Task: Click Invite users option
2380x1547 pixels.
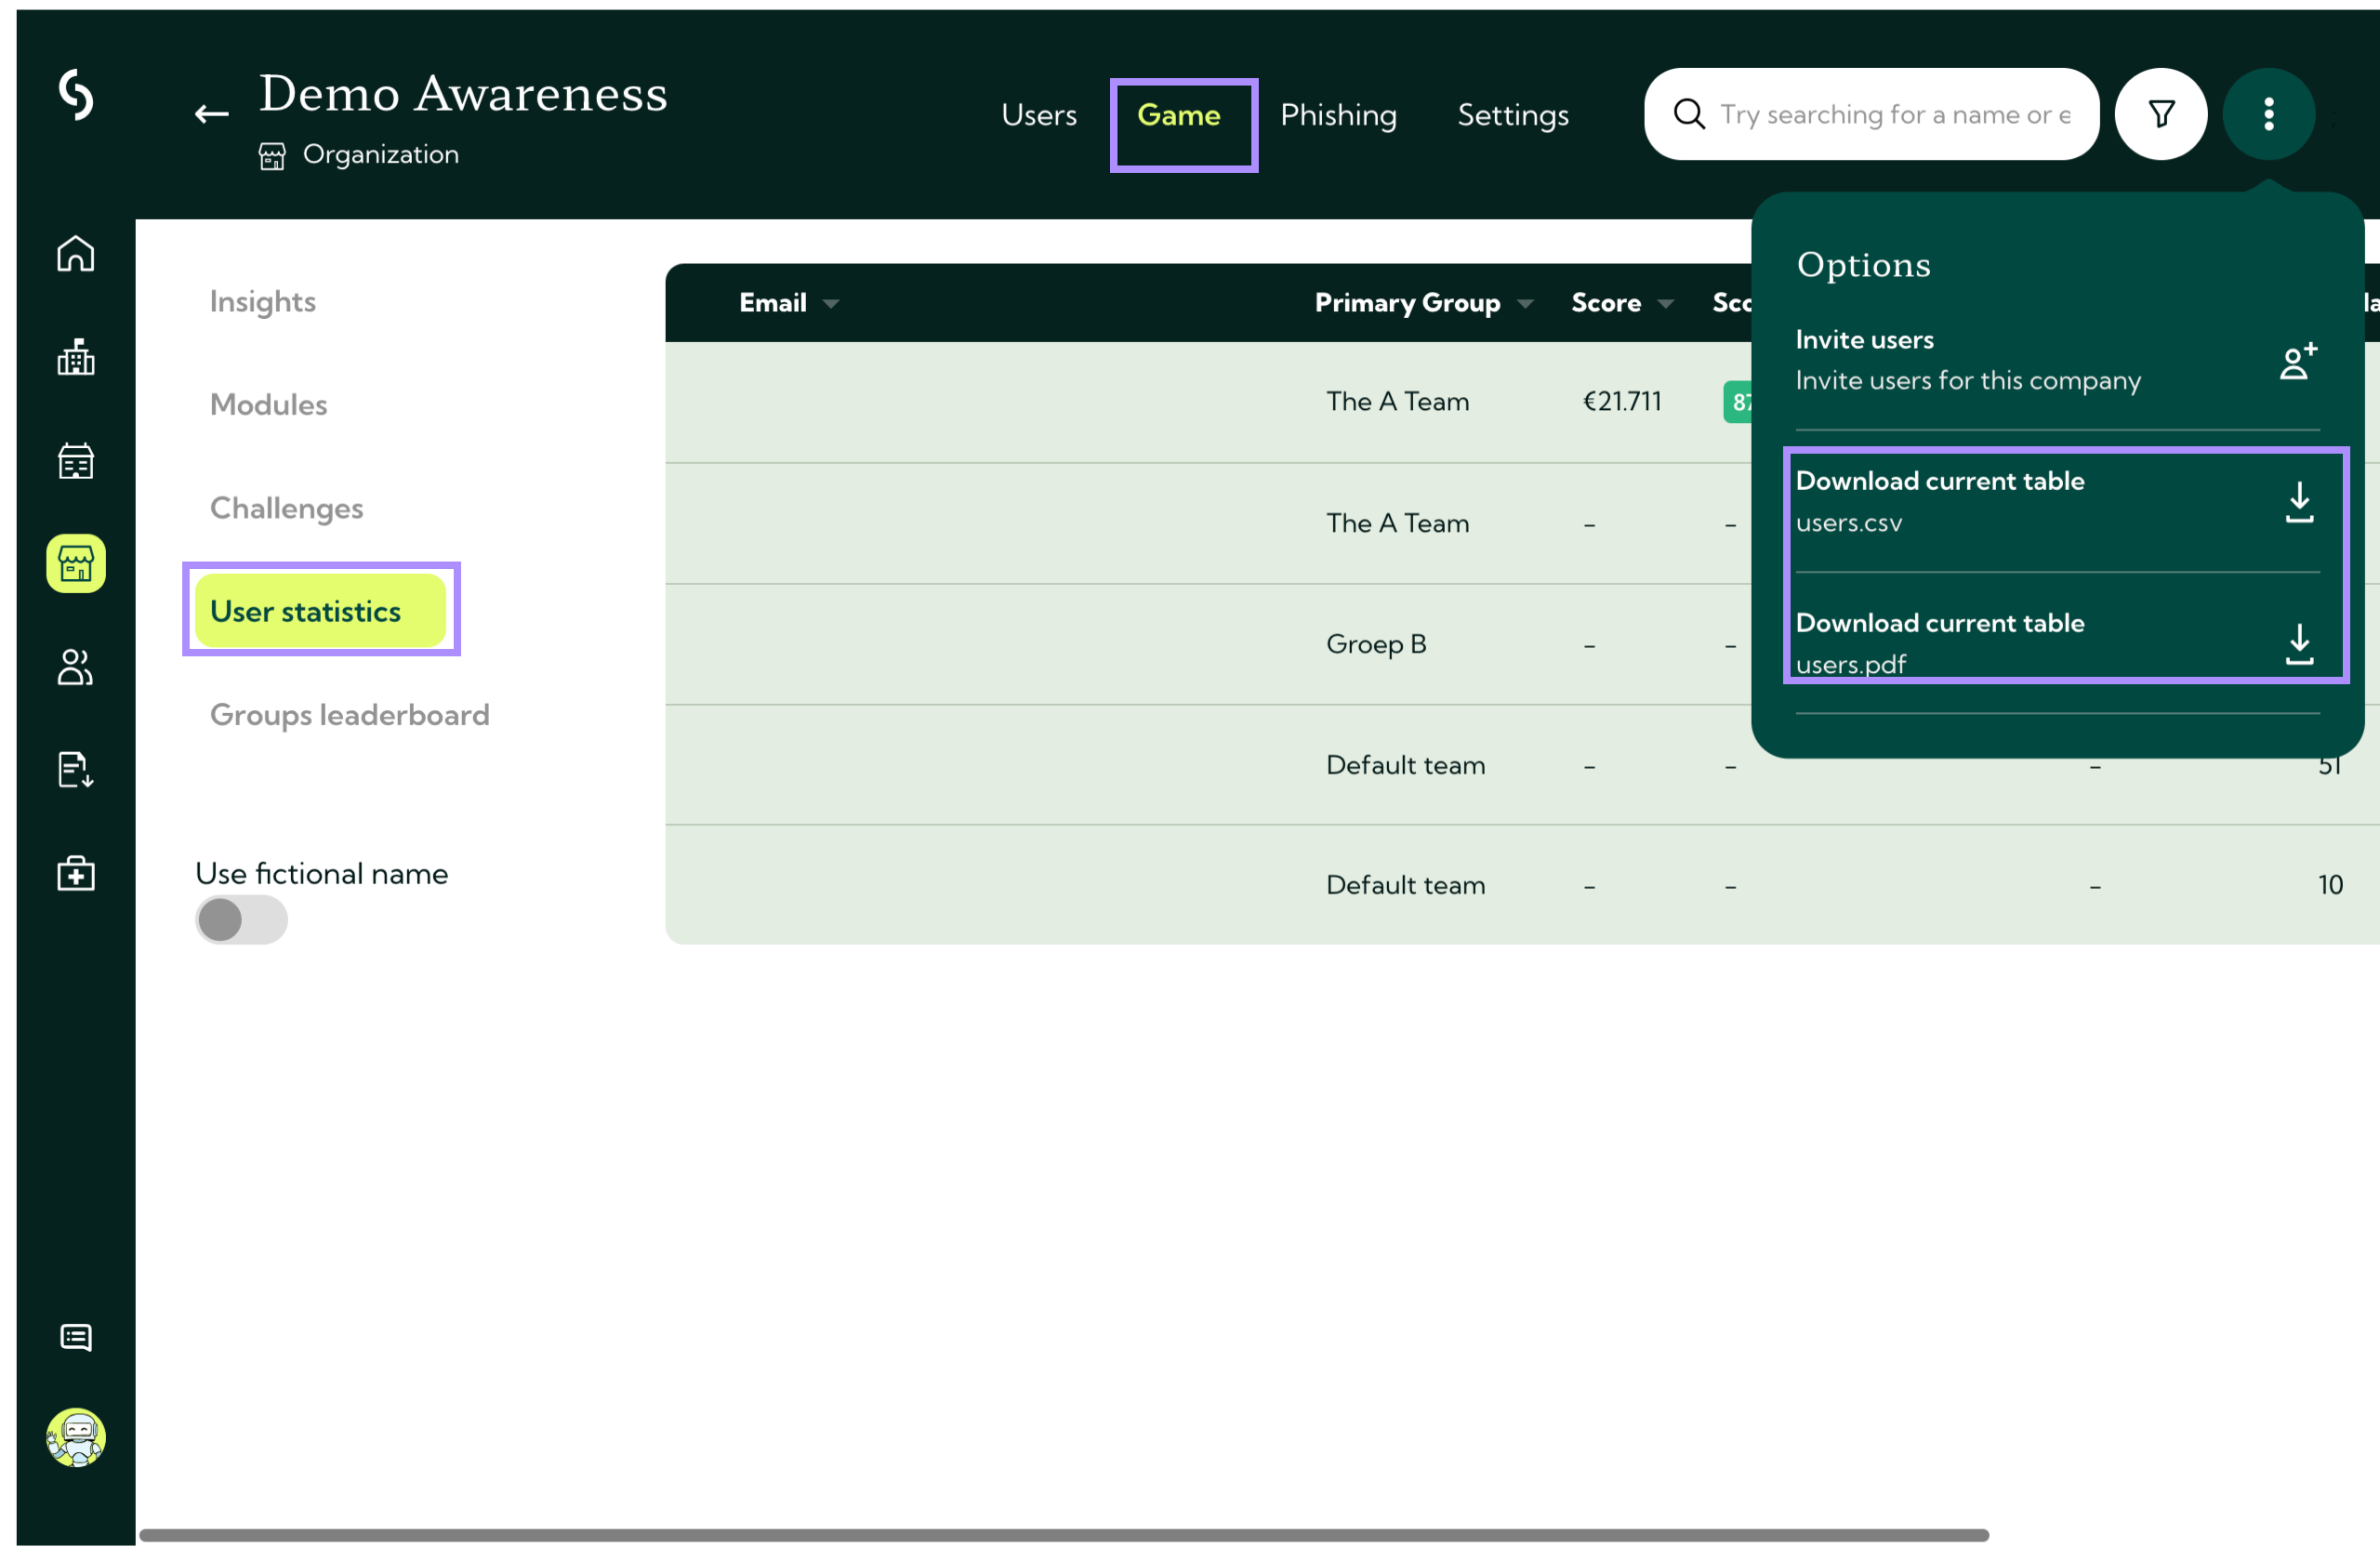Action: [x=2057, y=360]
